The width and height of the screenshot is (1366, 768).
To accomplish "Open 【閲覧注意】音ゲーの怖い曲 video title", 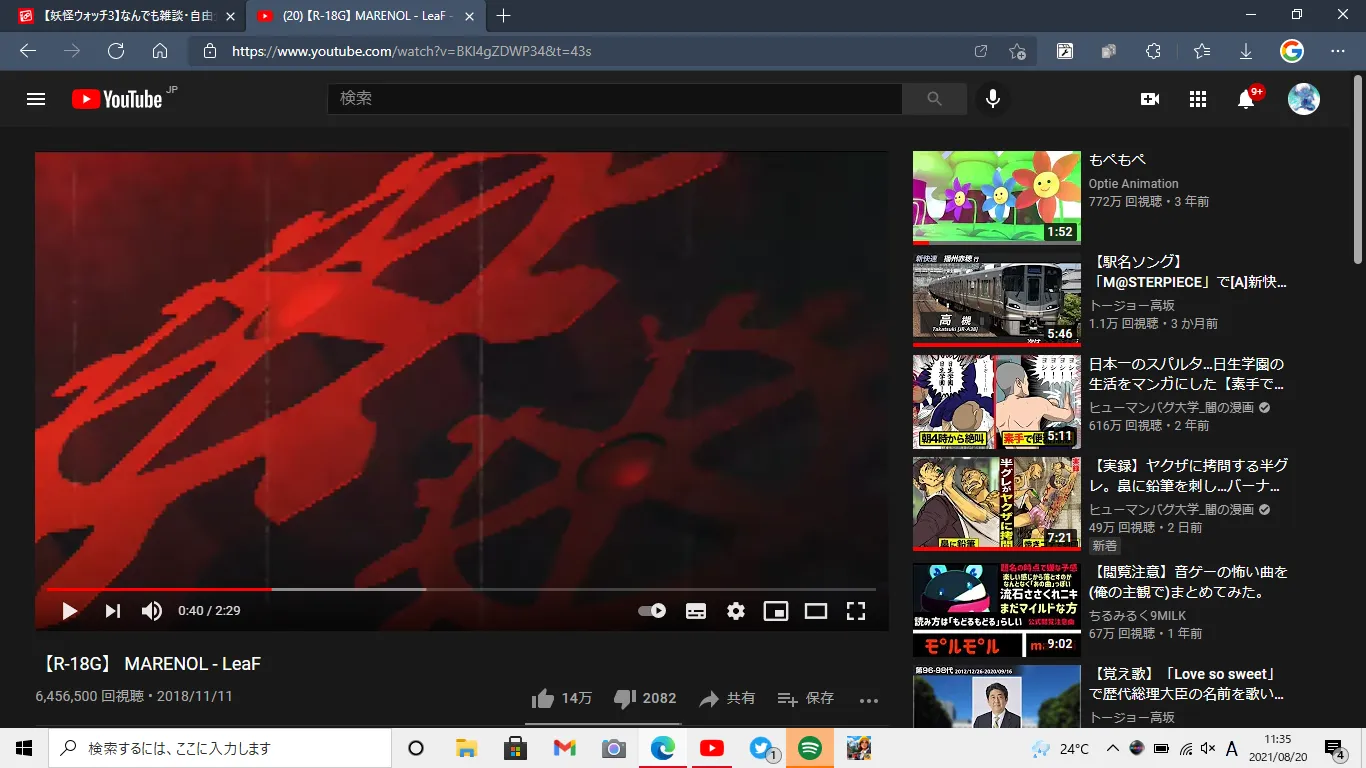I will click(1188, 582).
